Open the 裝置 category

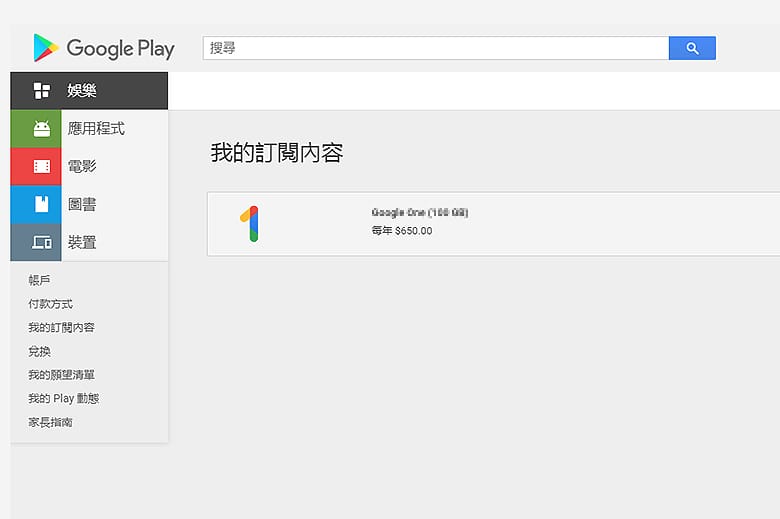[x=82, y=242]
